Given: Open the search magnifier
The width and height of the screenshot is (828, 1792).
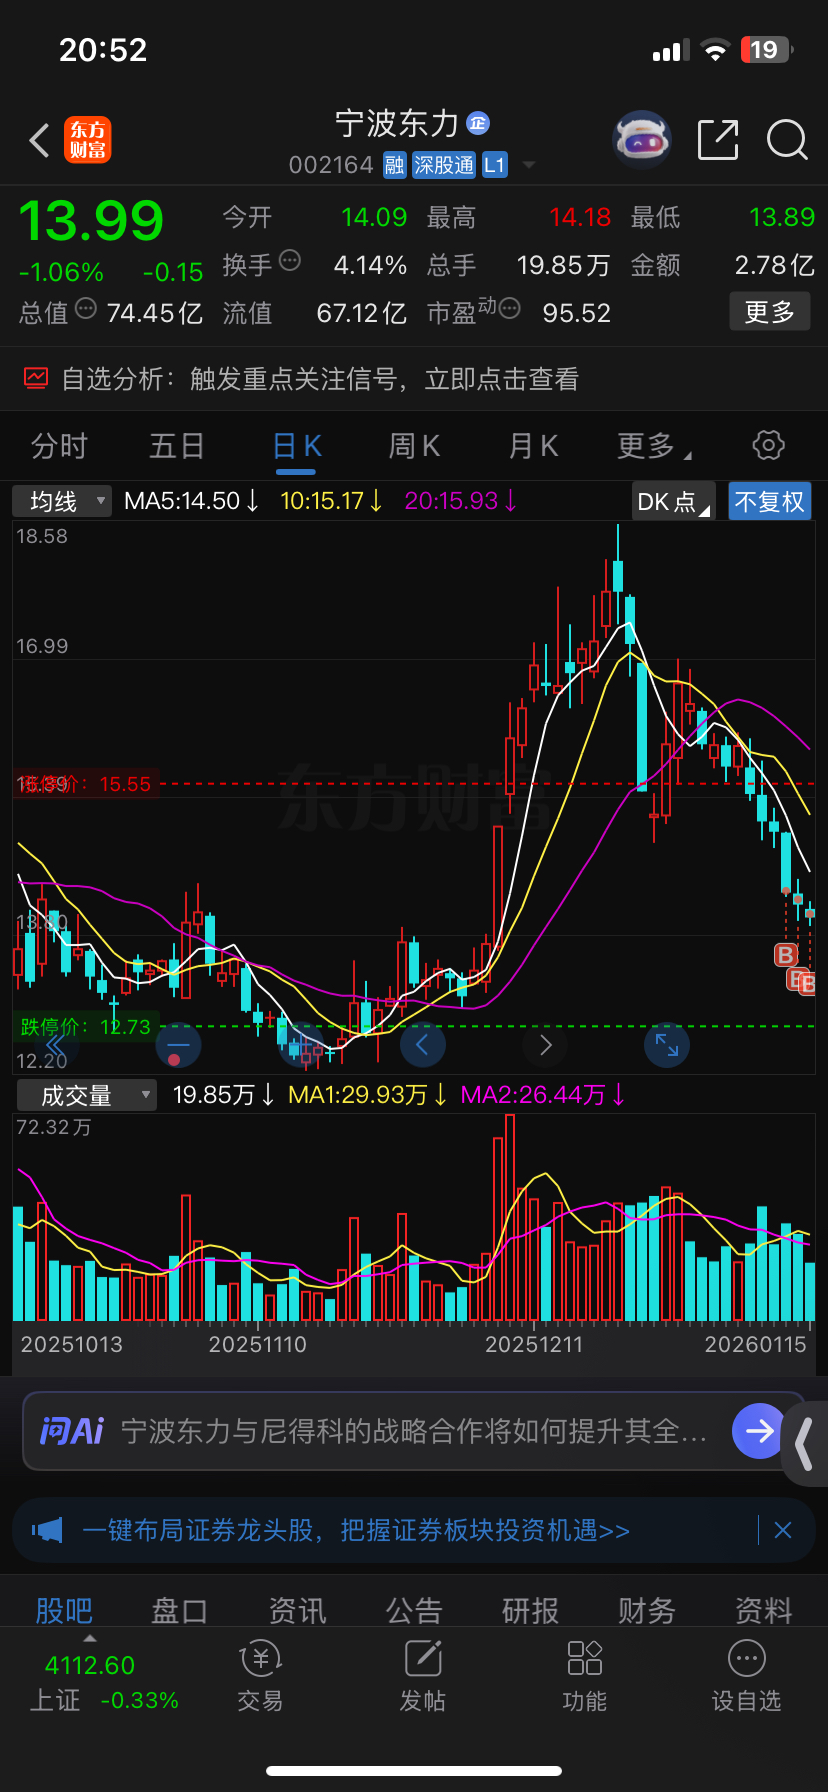Looking at the screenshot, I should 787,140.
